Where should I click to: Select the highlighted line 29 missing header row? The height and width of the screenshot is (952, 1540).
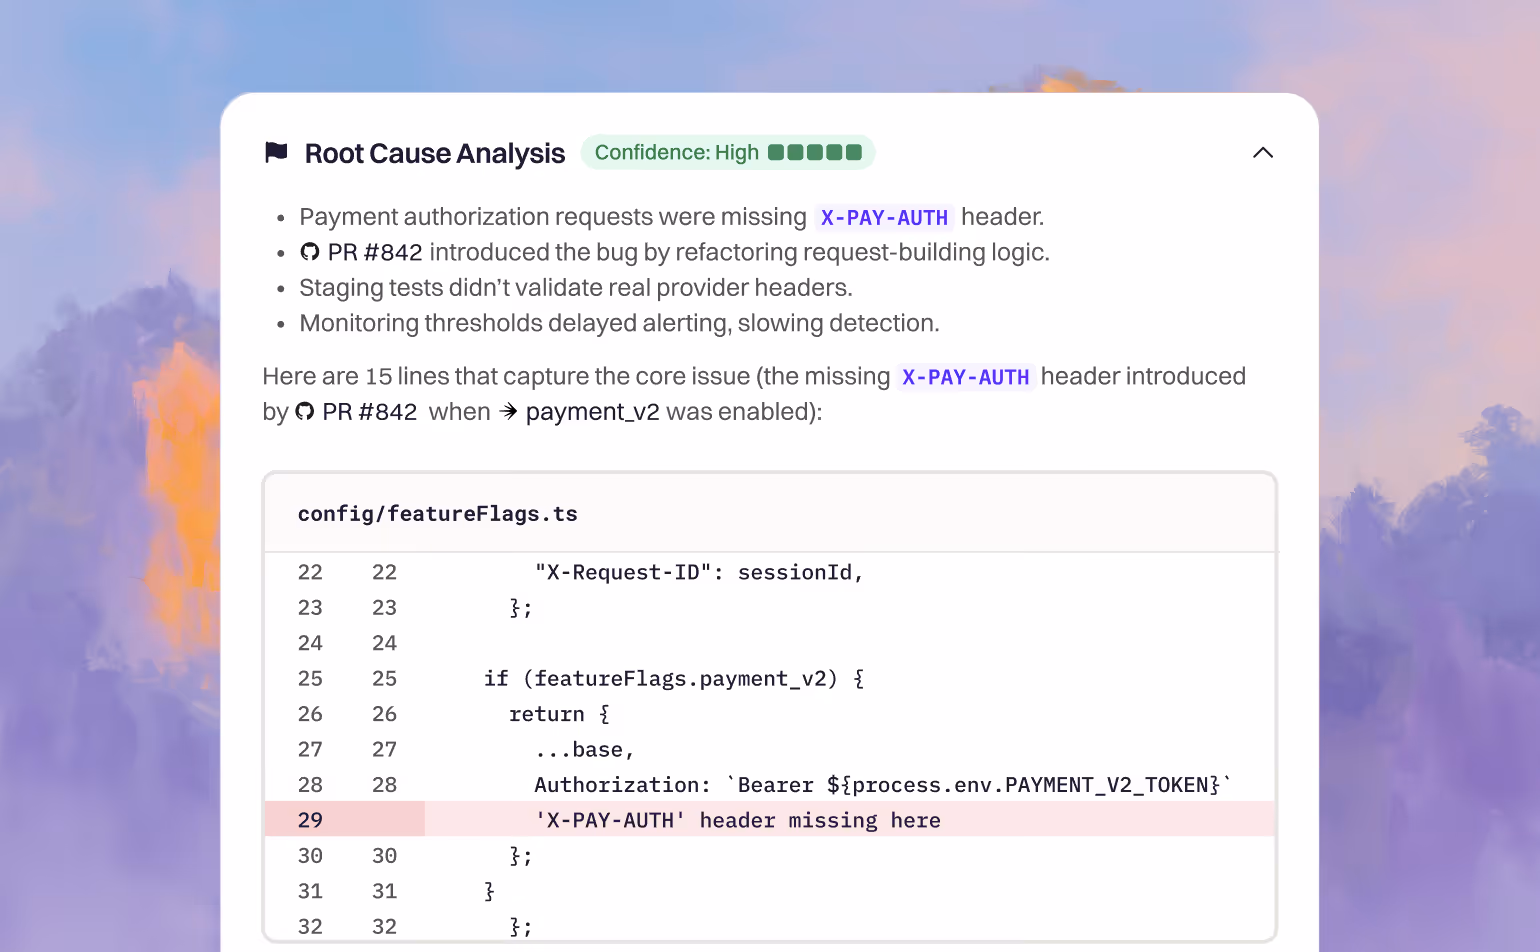[770, 820]
